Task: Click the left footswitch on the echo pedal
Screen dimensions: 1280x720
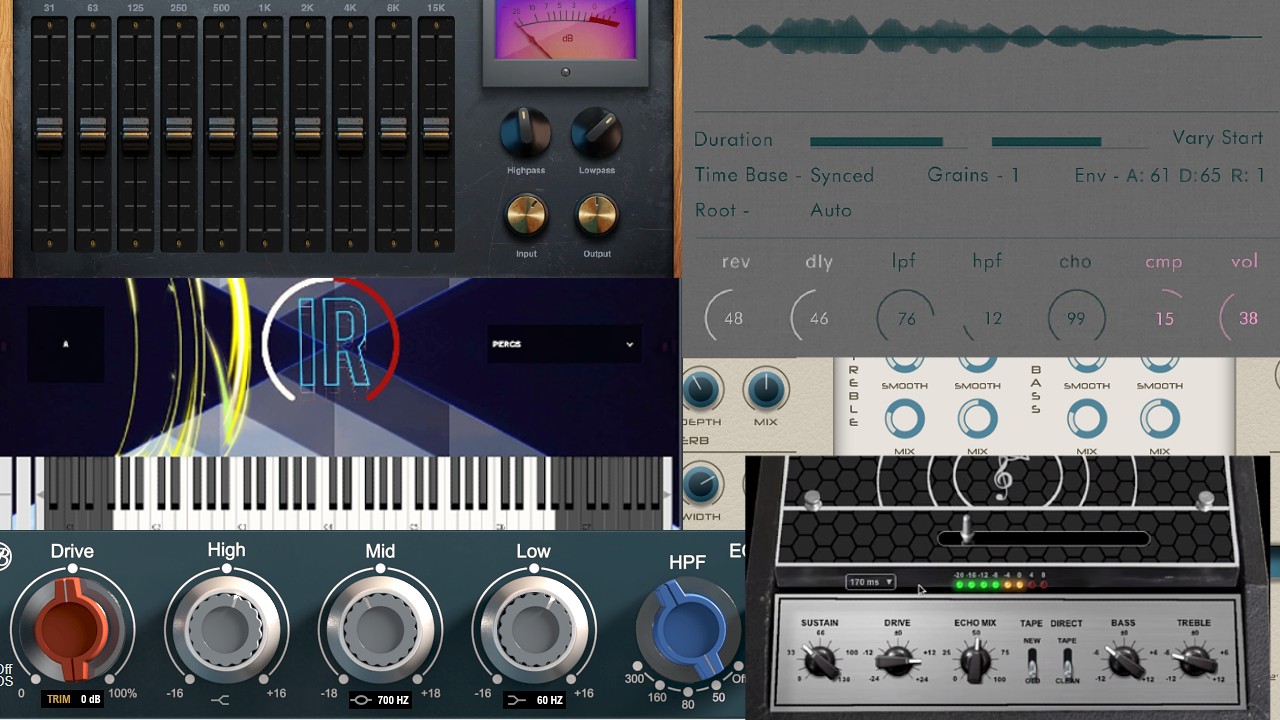Action: (x=813, y=500)
